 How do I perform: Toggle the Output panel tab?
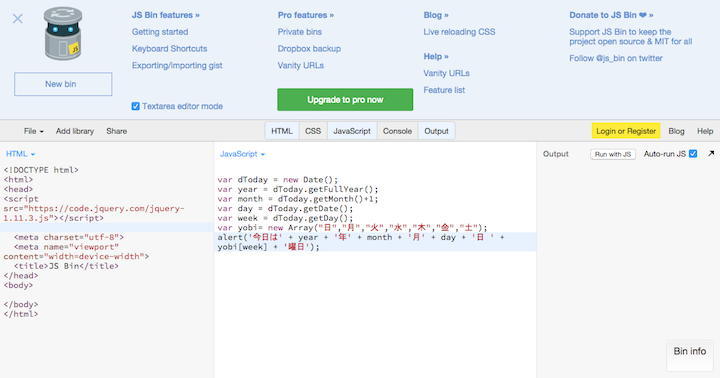coord(436,131)
